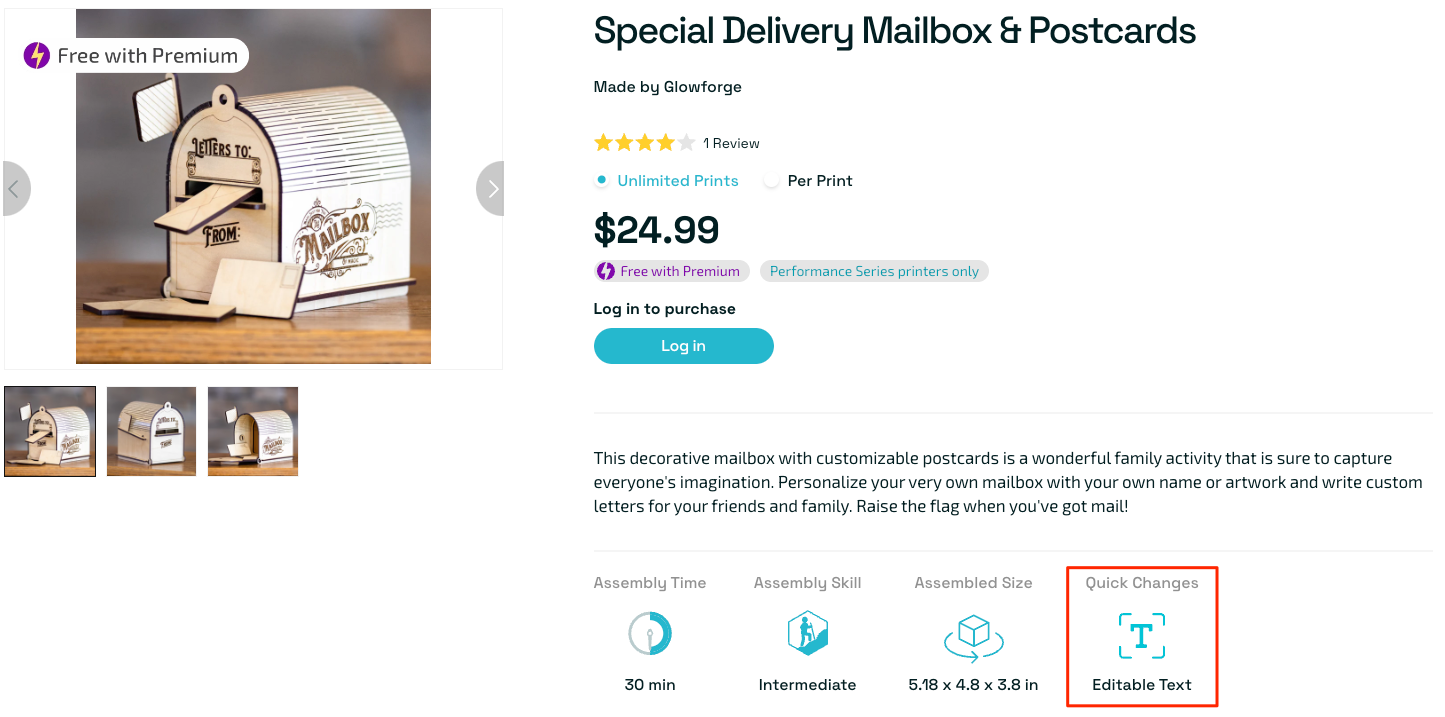Screen dimensions: 1445x717
Task: Show the next product image
Action: [491, 188]
